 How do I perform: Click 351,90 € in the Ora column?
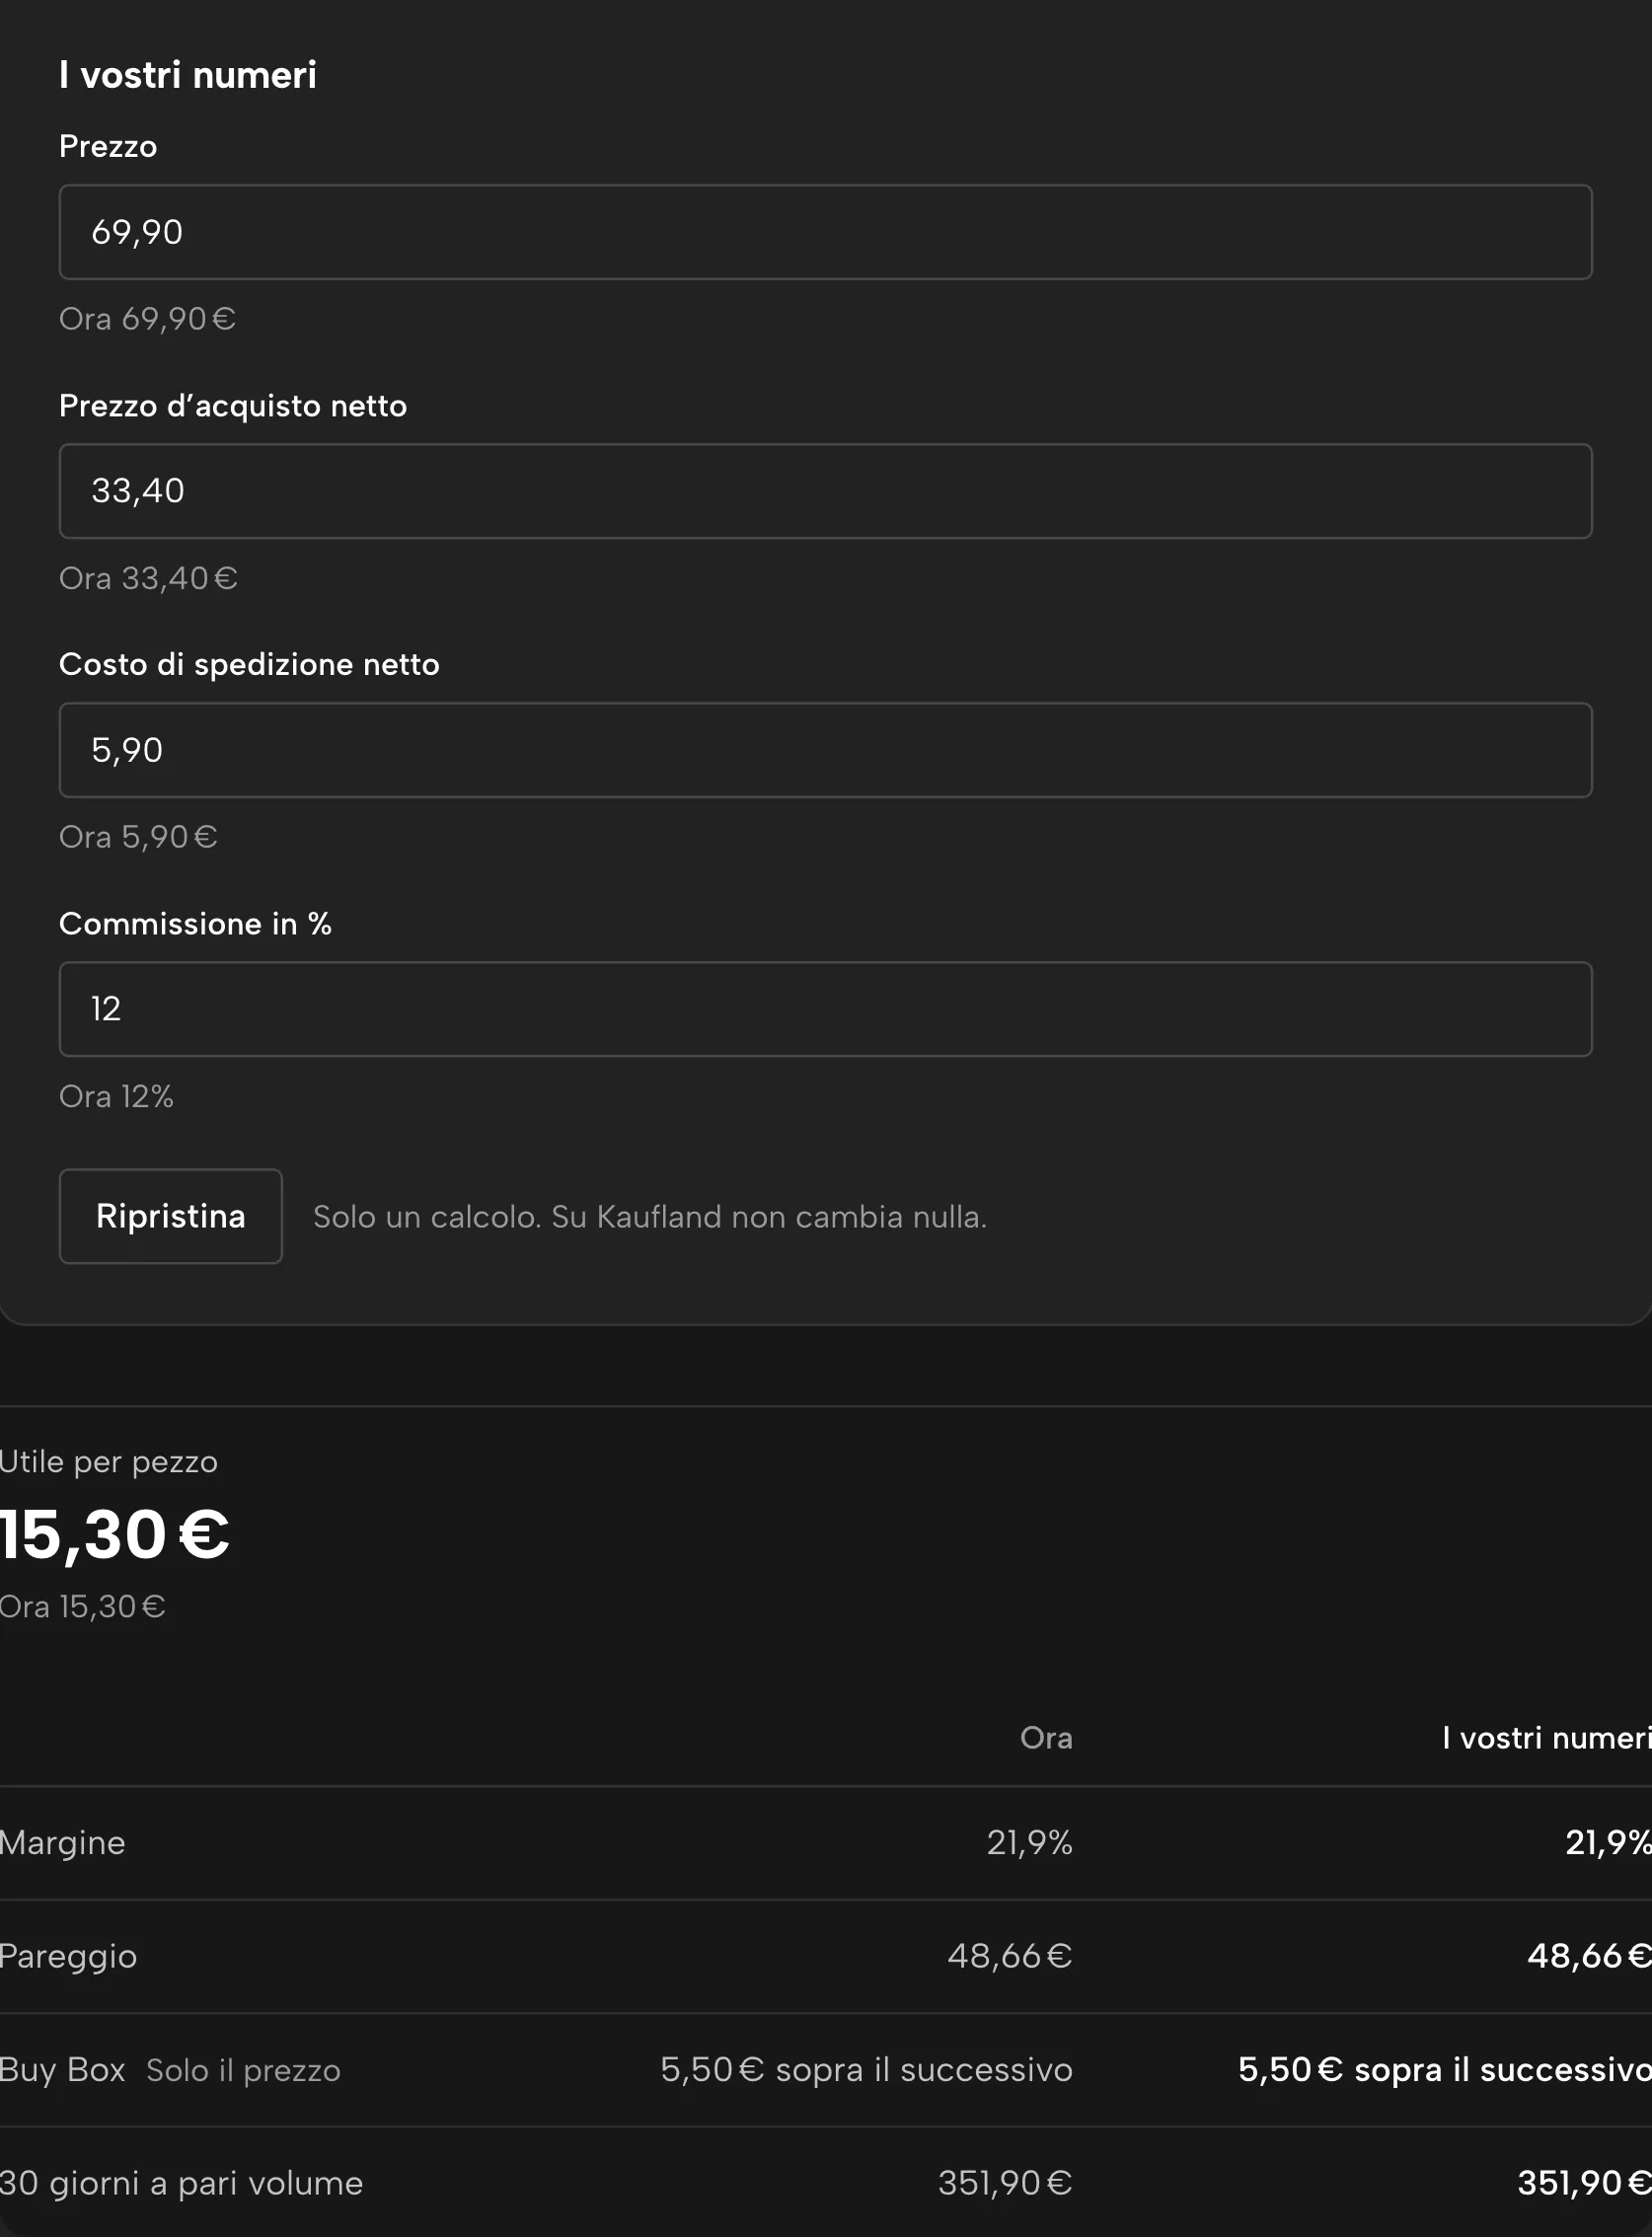(1005, 2183)
